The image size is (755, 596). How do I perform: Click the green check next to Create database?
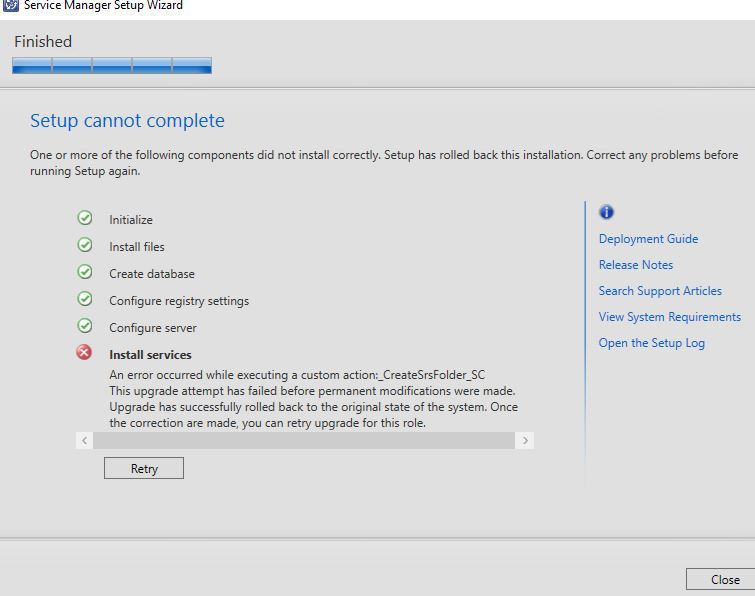(85, 272)
